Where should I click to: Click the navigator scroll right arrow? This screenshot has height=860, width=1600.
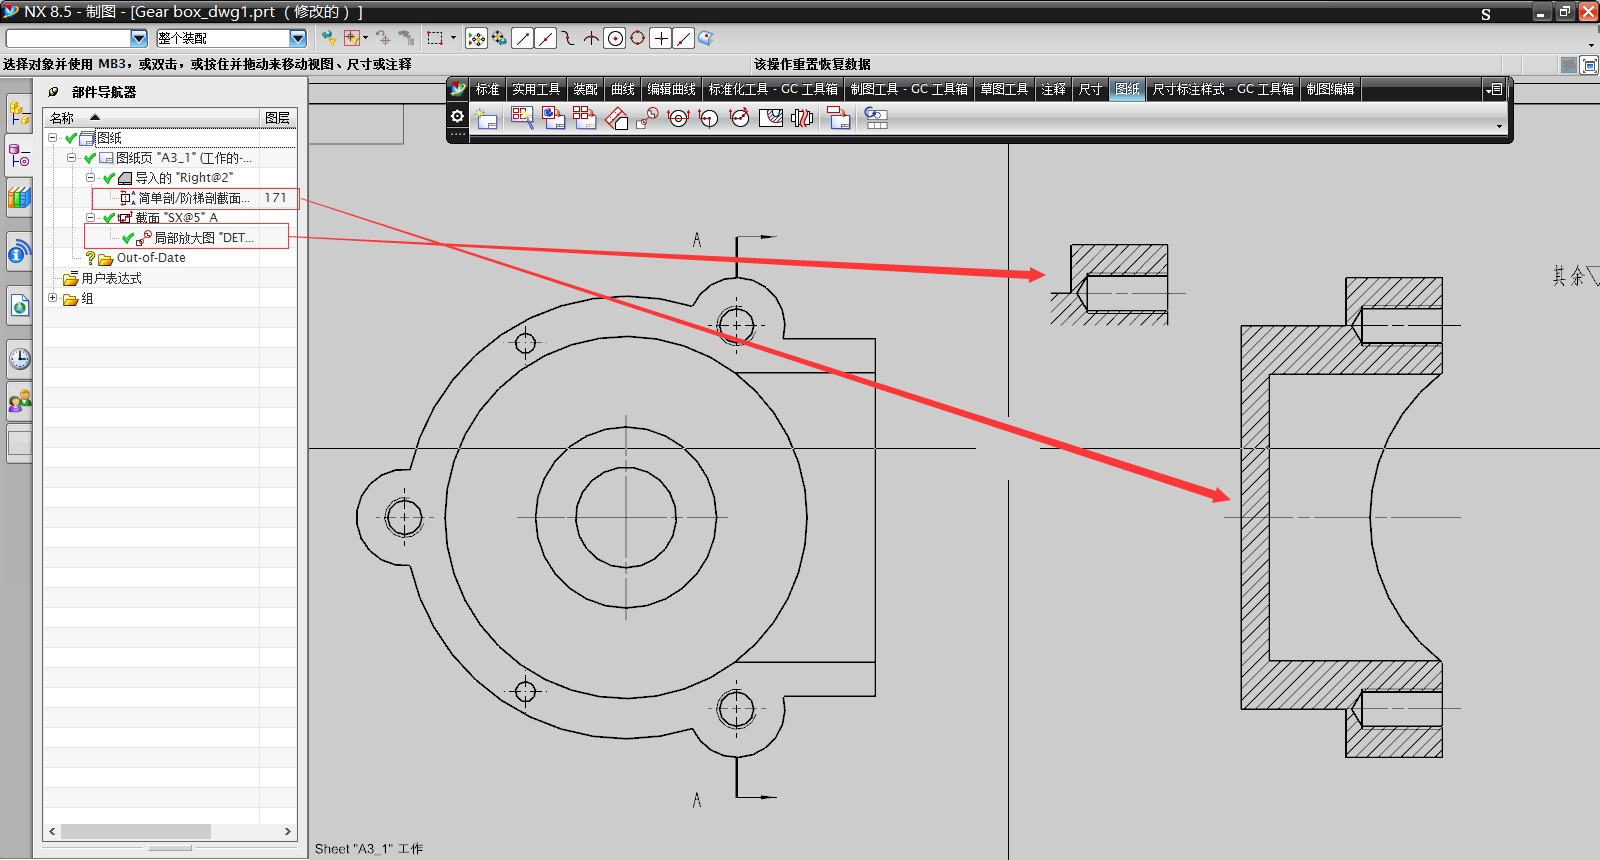(x=288, y=831)
